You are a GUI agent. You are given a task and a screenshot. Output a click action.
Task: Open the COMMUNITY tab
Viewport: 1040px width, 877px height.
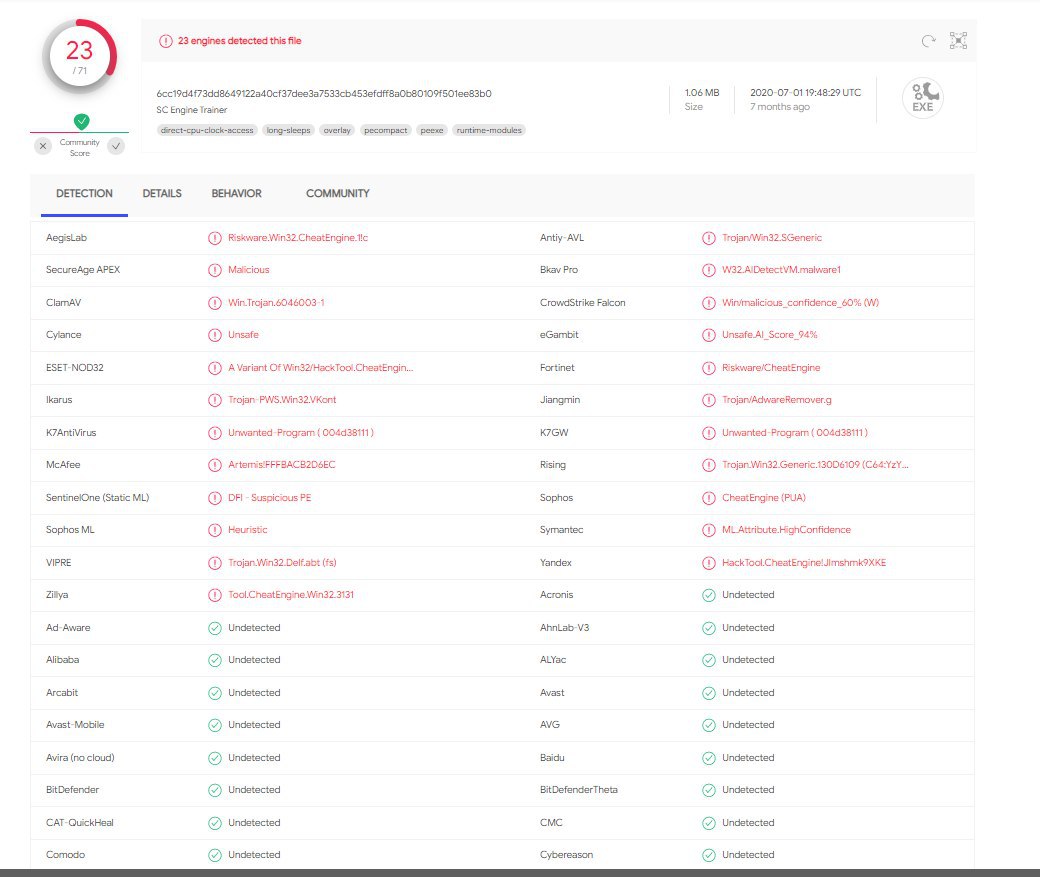338,194
